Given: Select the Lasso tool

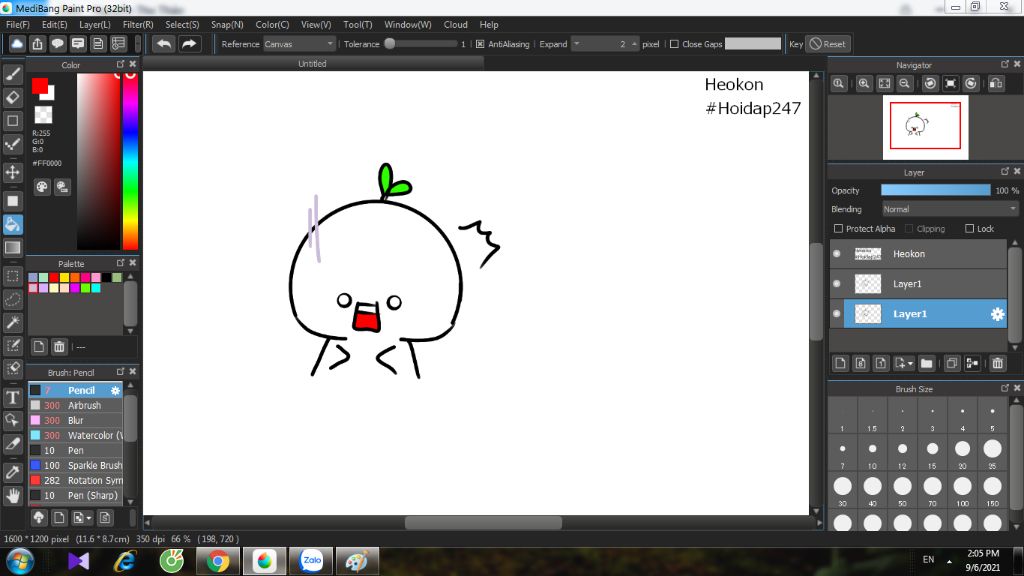Looking at the screenshot, I should click(x=12, y=299).
